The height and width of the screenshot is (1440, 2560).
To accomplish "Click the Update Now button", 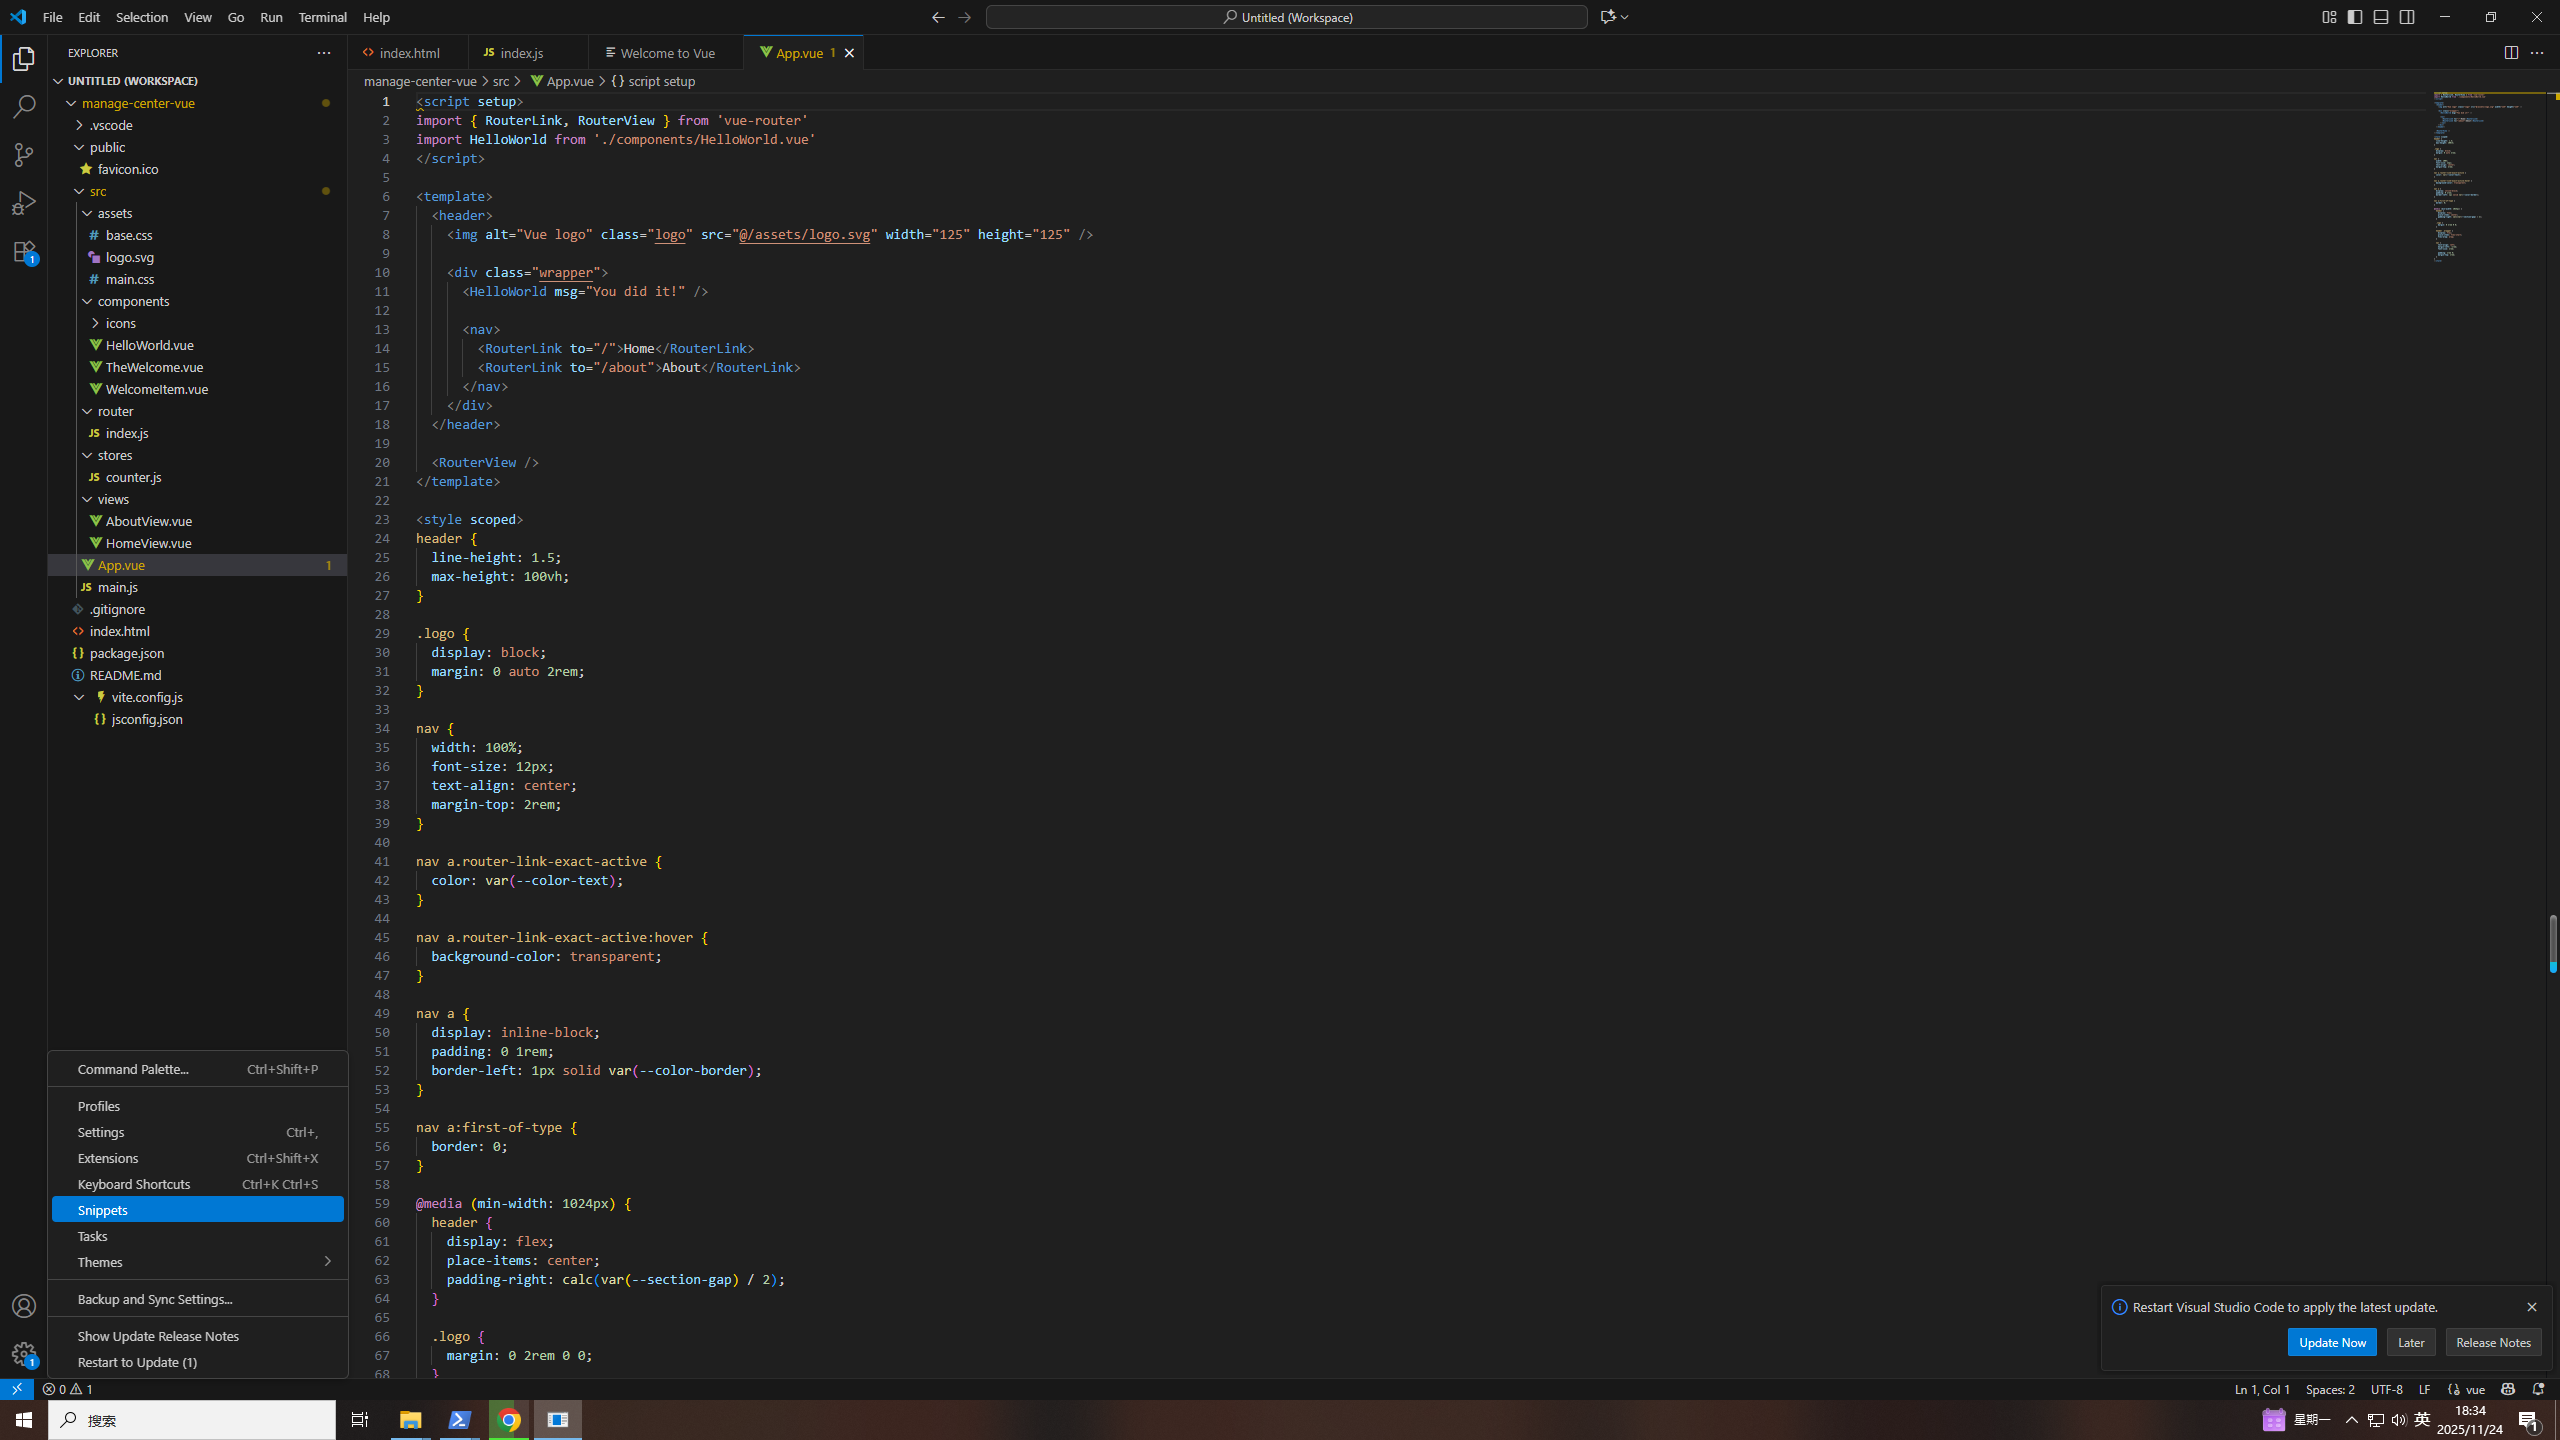I will (2331, 1342).
